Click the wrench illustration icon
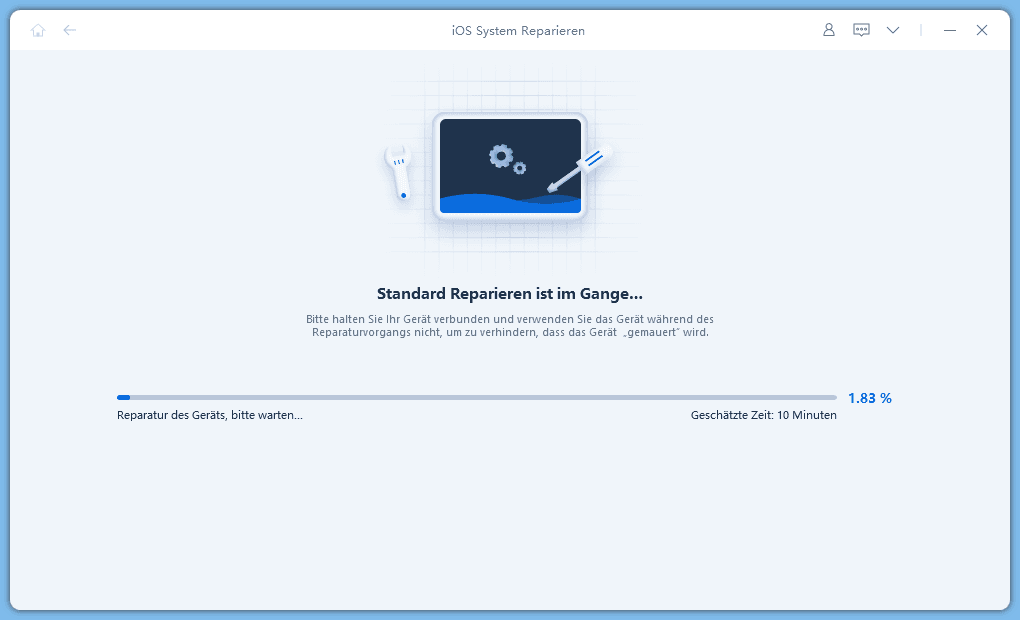 [399, 172]
